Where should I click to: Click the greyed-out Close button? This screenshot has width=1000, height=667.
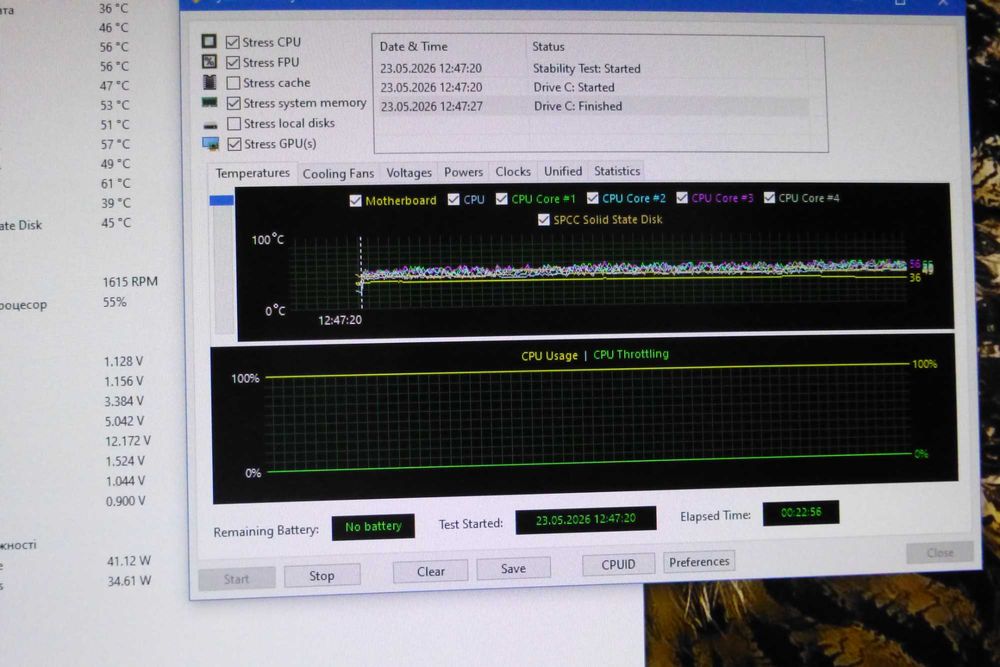pos(940,553)
